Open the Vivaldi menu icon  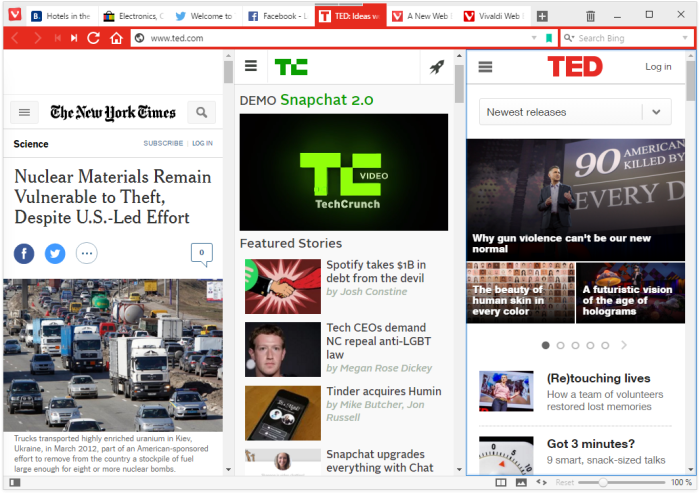pyautogui.click(x=15, y=15)
